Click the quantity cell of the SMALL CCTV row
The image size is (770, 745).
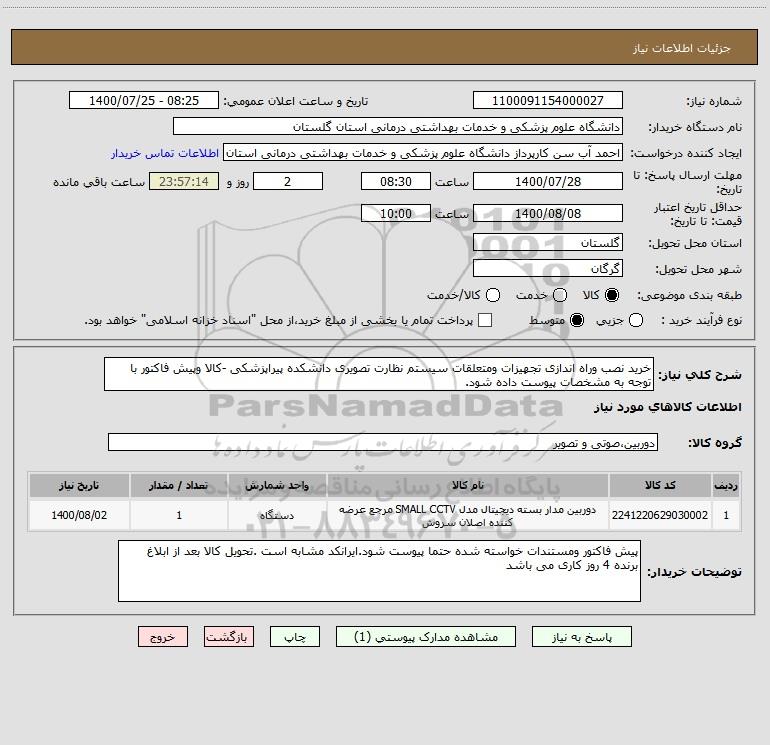[x=179, y=515]
